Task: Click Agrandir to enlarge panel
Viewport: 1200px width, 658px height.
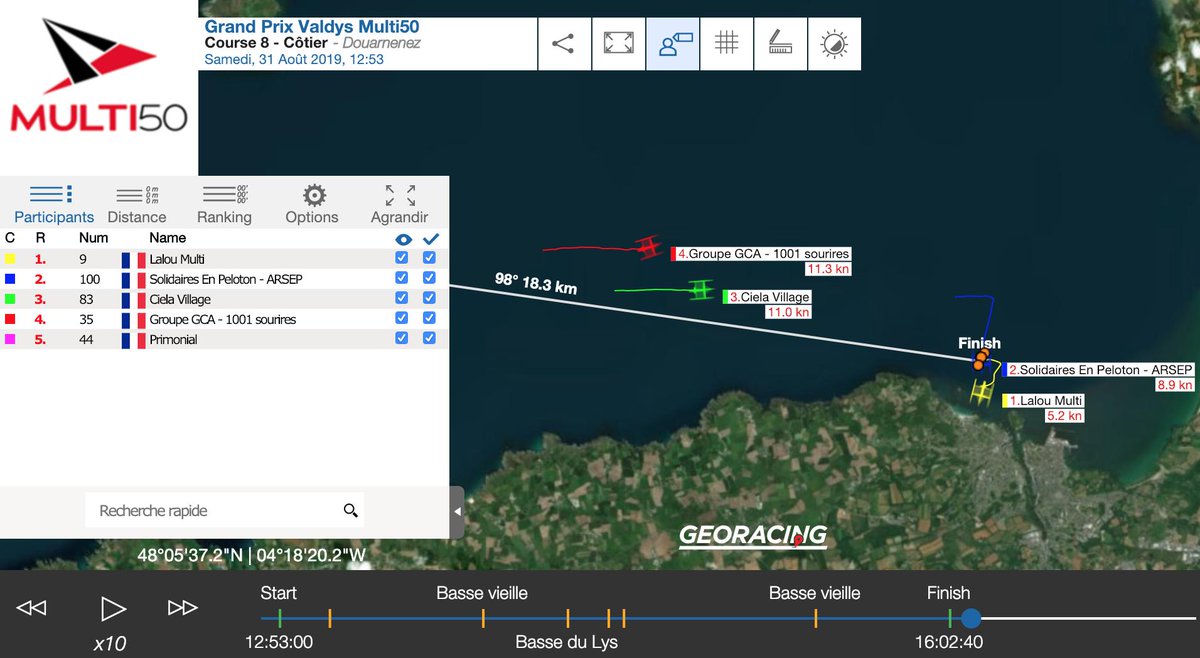Action: (x=399, y=204)
